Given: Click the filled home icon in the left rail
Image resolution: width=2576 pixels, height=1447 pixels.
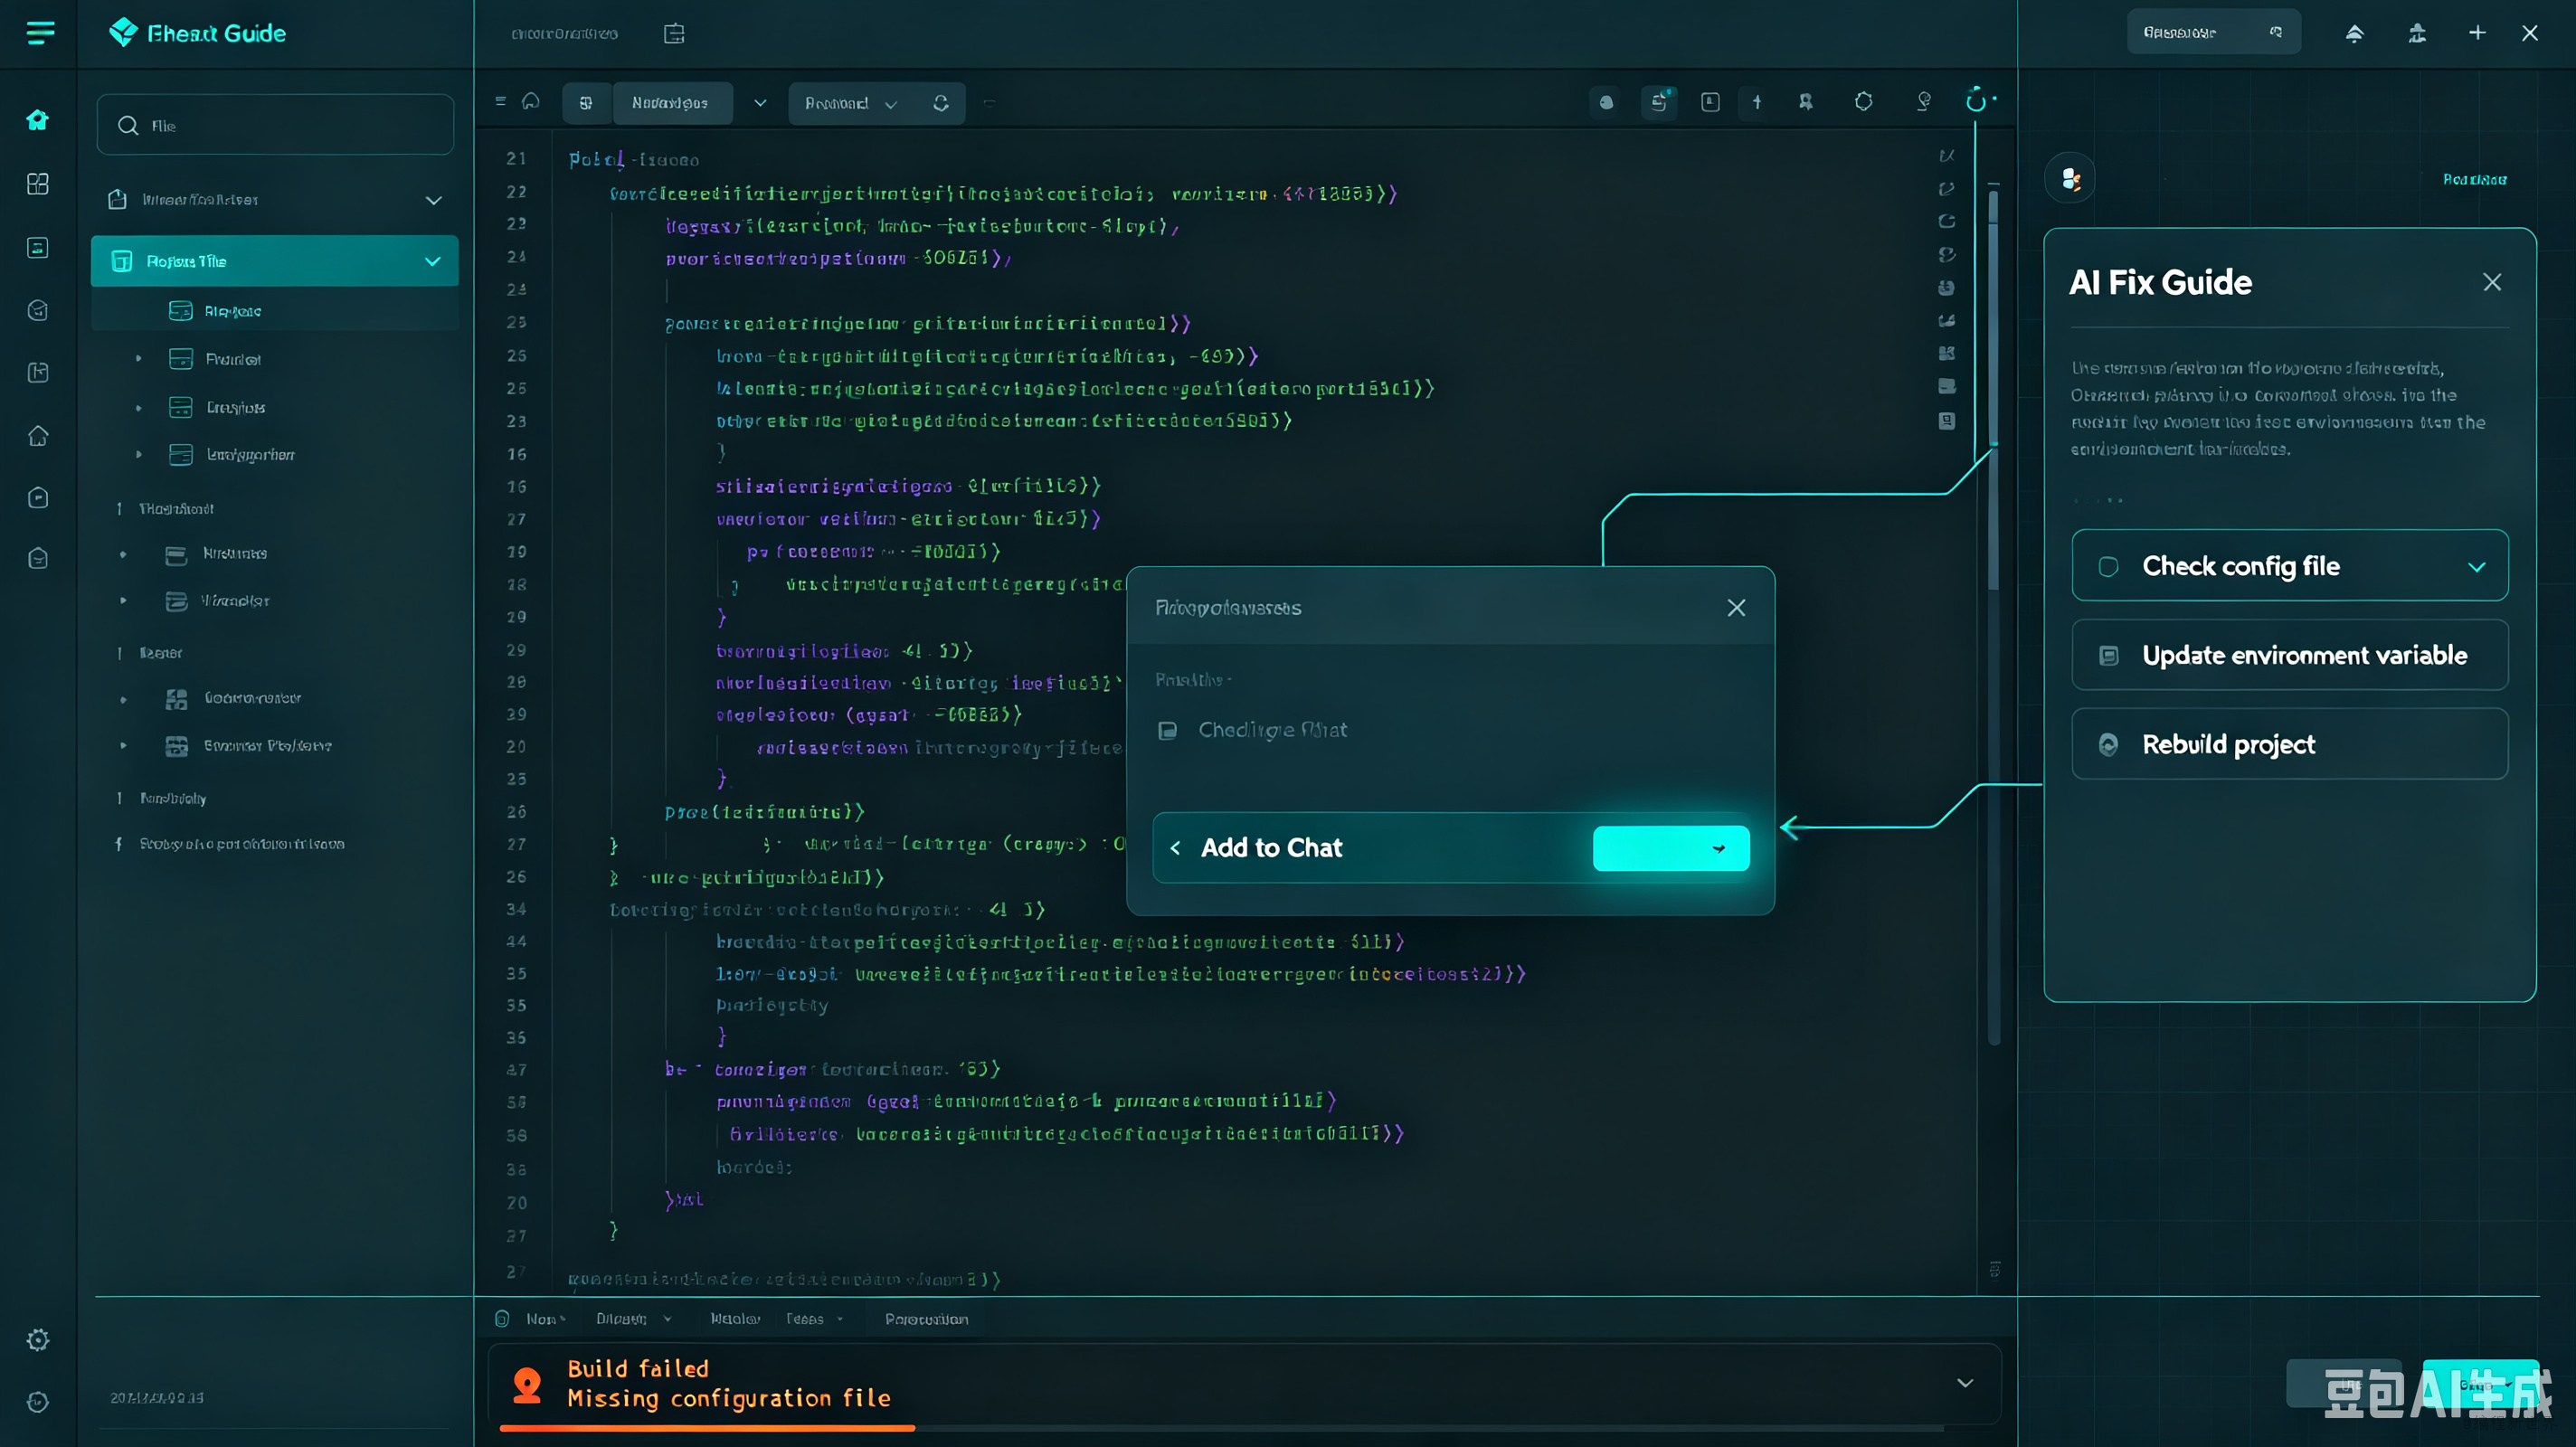Looking at the screenshot, I should [x=38, y=120].
